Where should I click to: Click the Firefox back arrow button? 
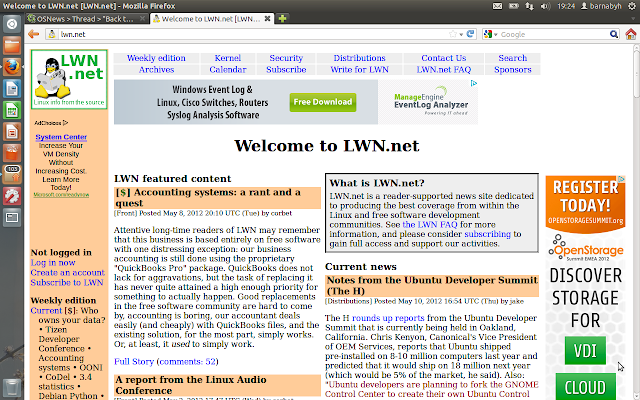point(34,34)
